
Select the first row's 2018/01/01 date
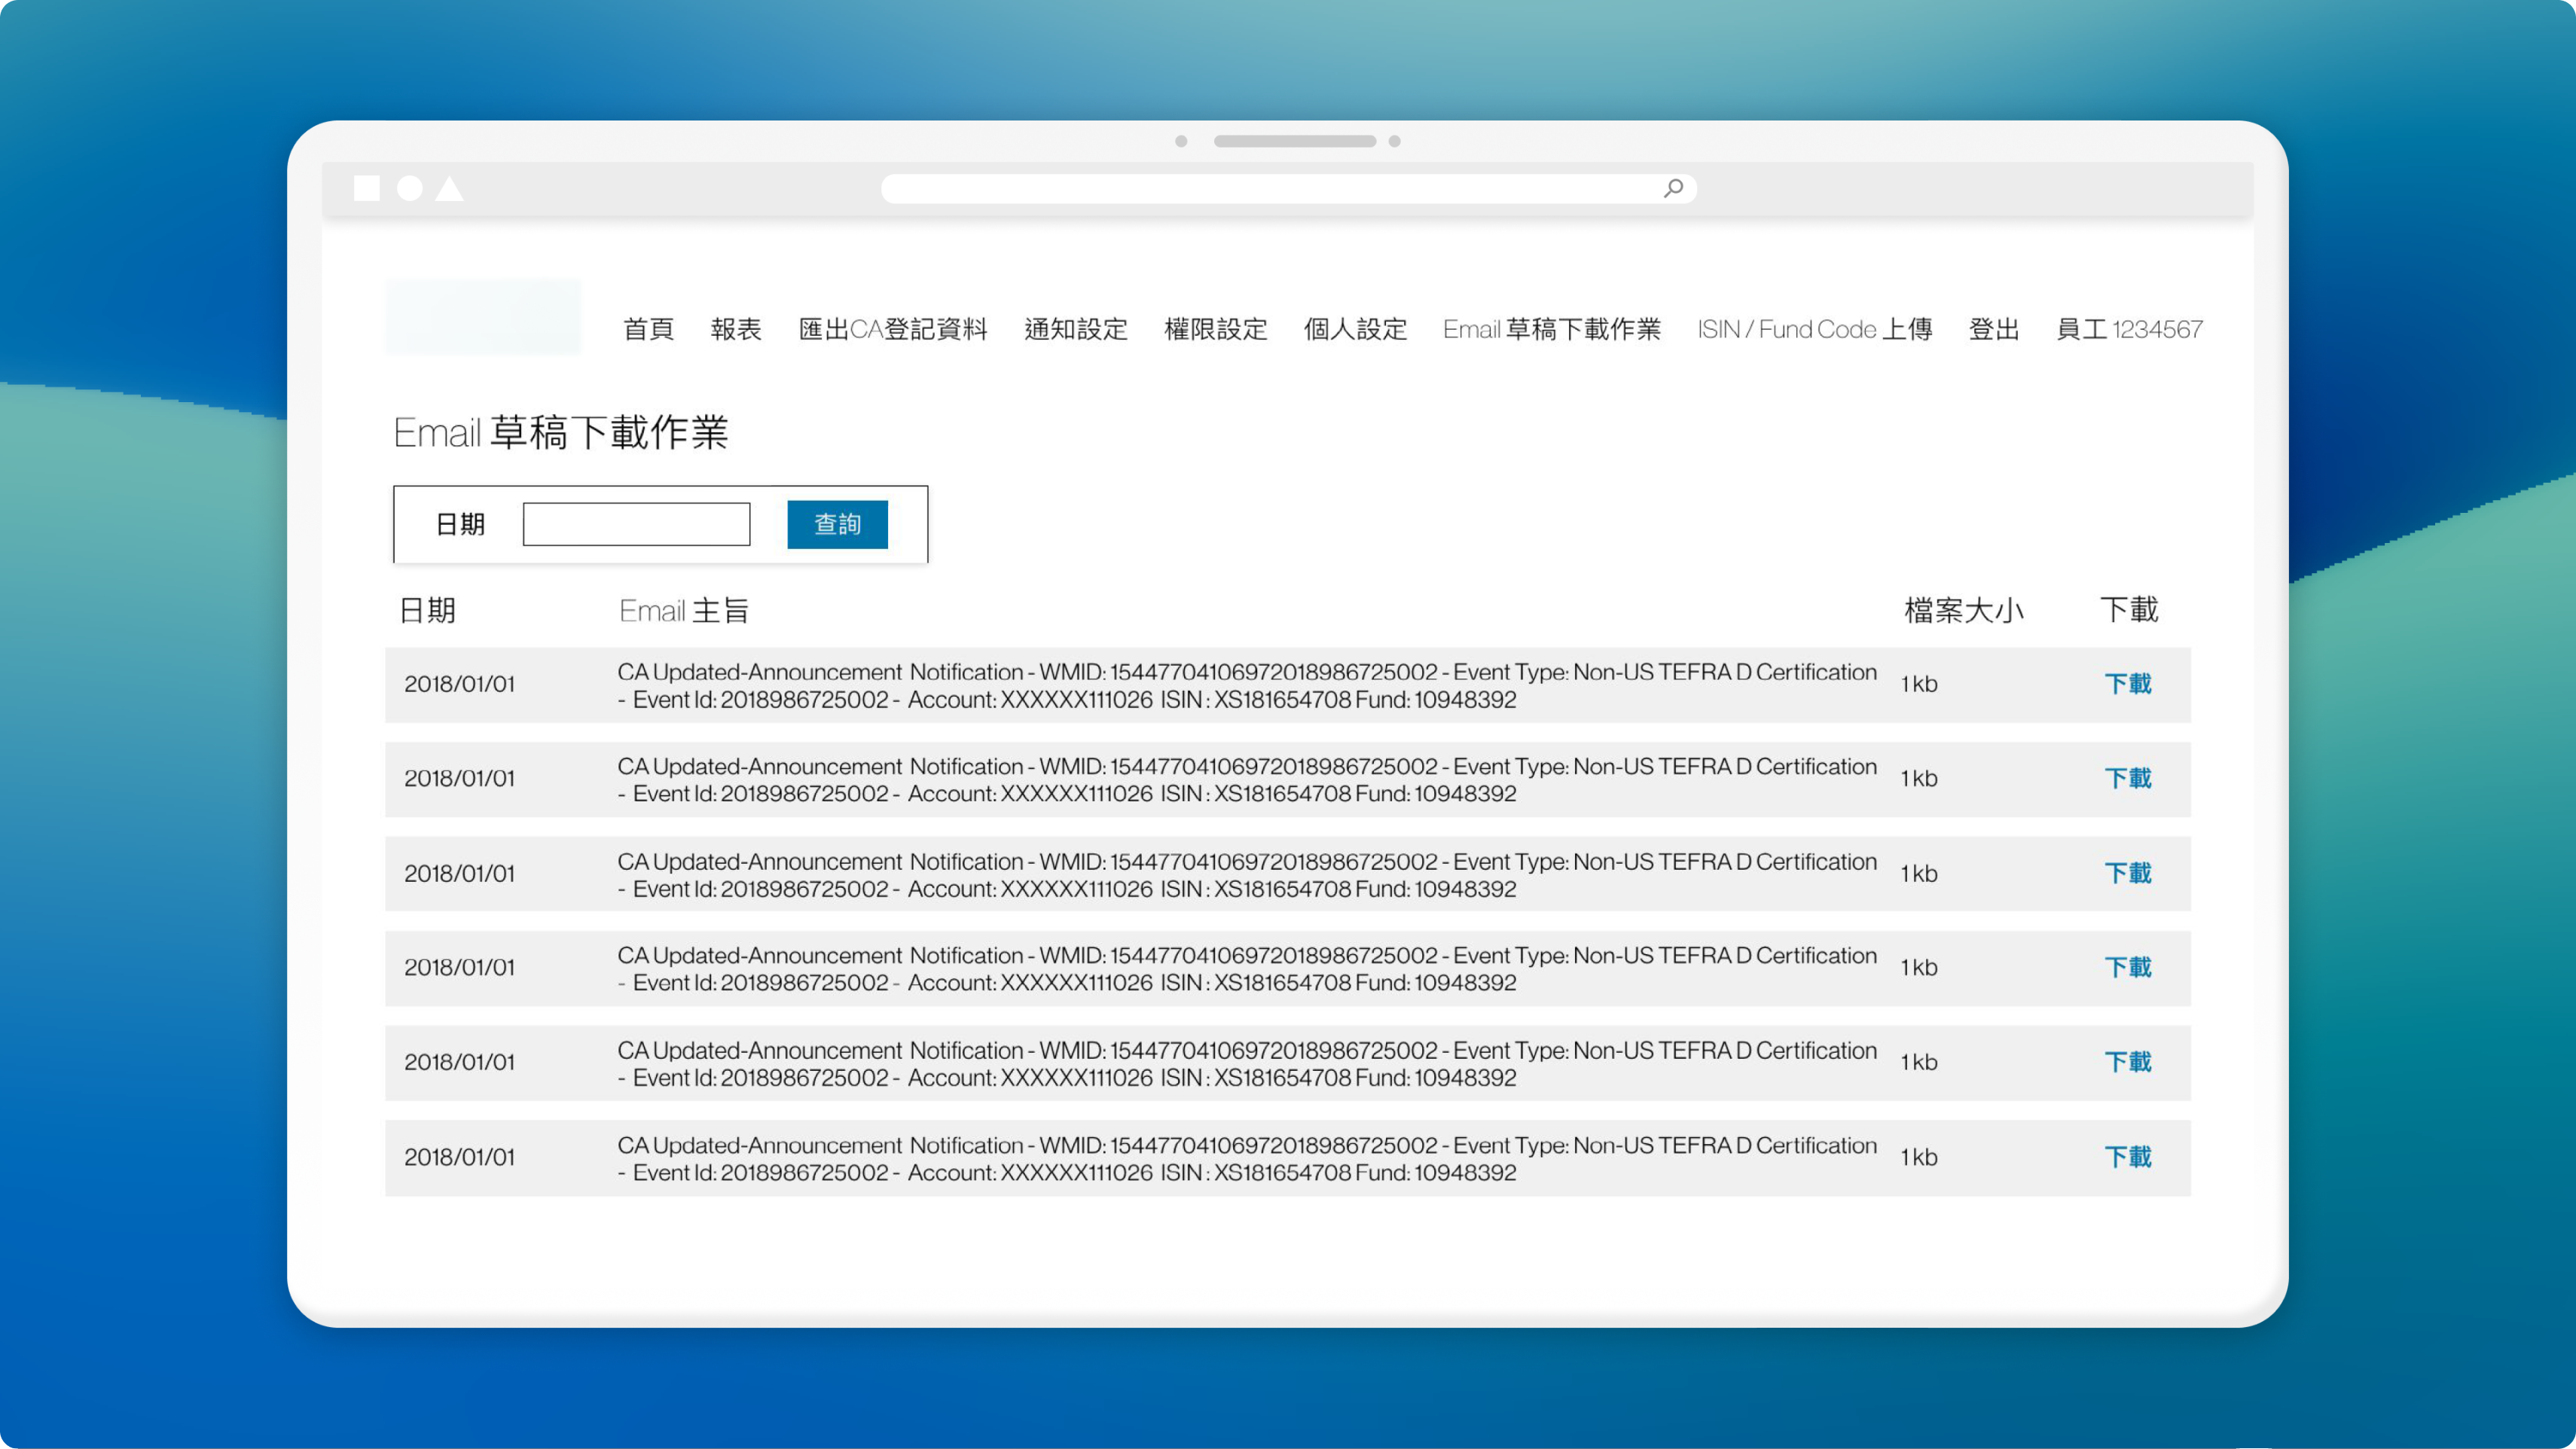coord(460,684)
